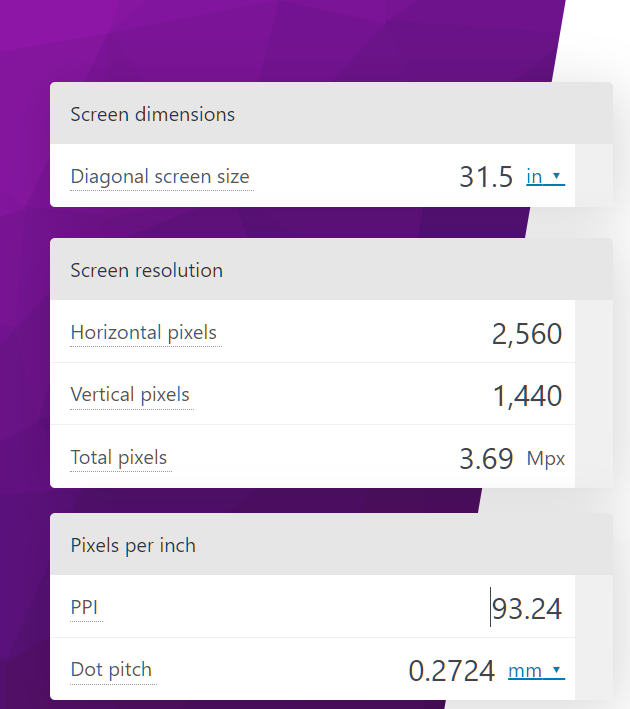The width and height of the screenshot is (630, 709).
Task: Click the Total pixels label
Action: [x=119, y=458]
